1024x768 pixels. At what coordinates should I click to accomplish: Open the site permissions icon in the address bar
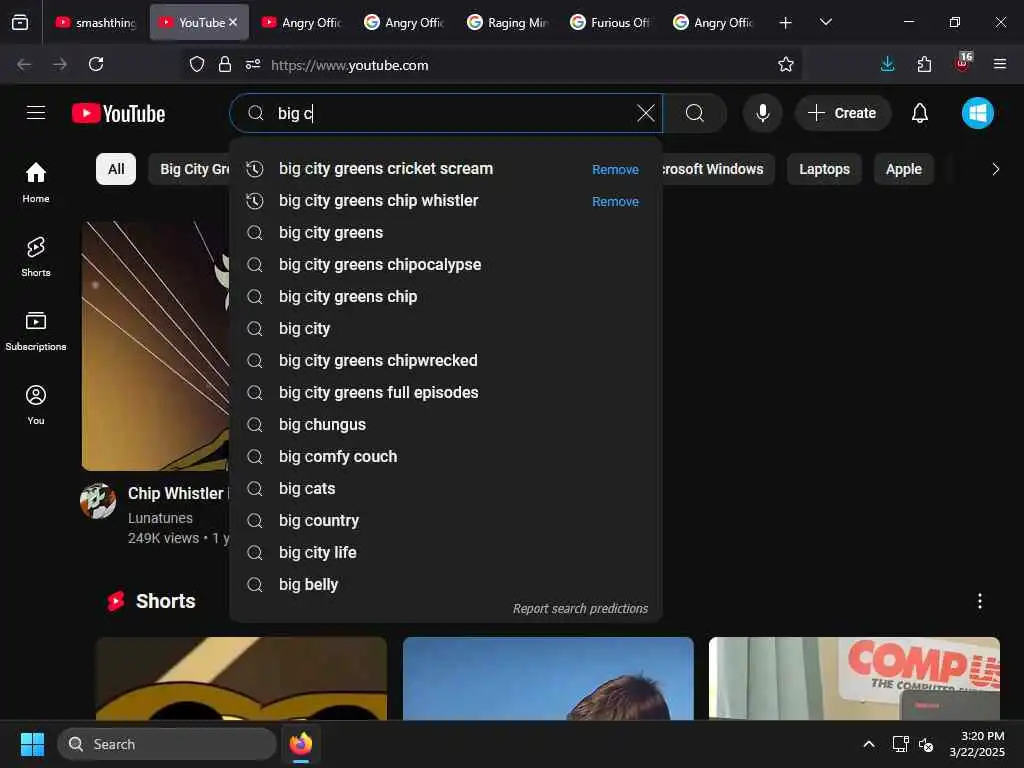[x=253, y=65]
